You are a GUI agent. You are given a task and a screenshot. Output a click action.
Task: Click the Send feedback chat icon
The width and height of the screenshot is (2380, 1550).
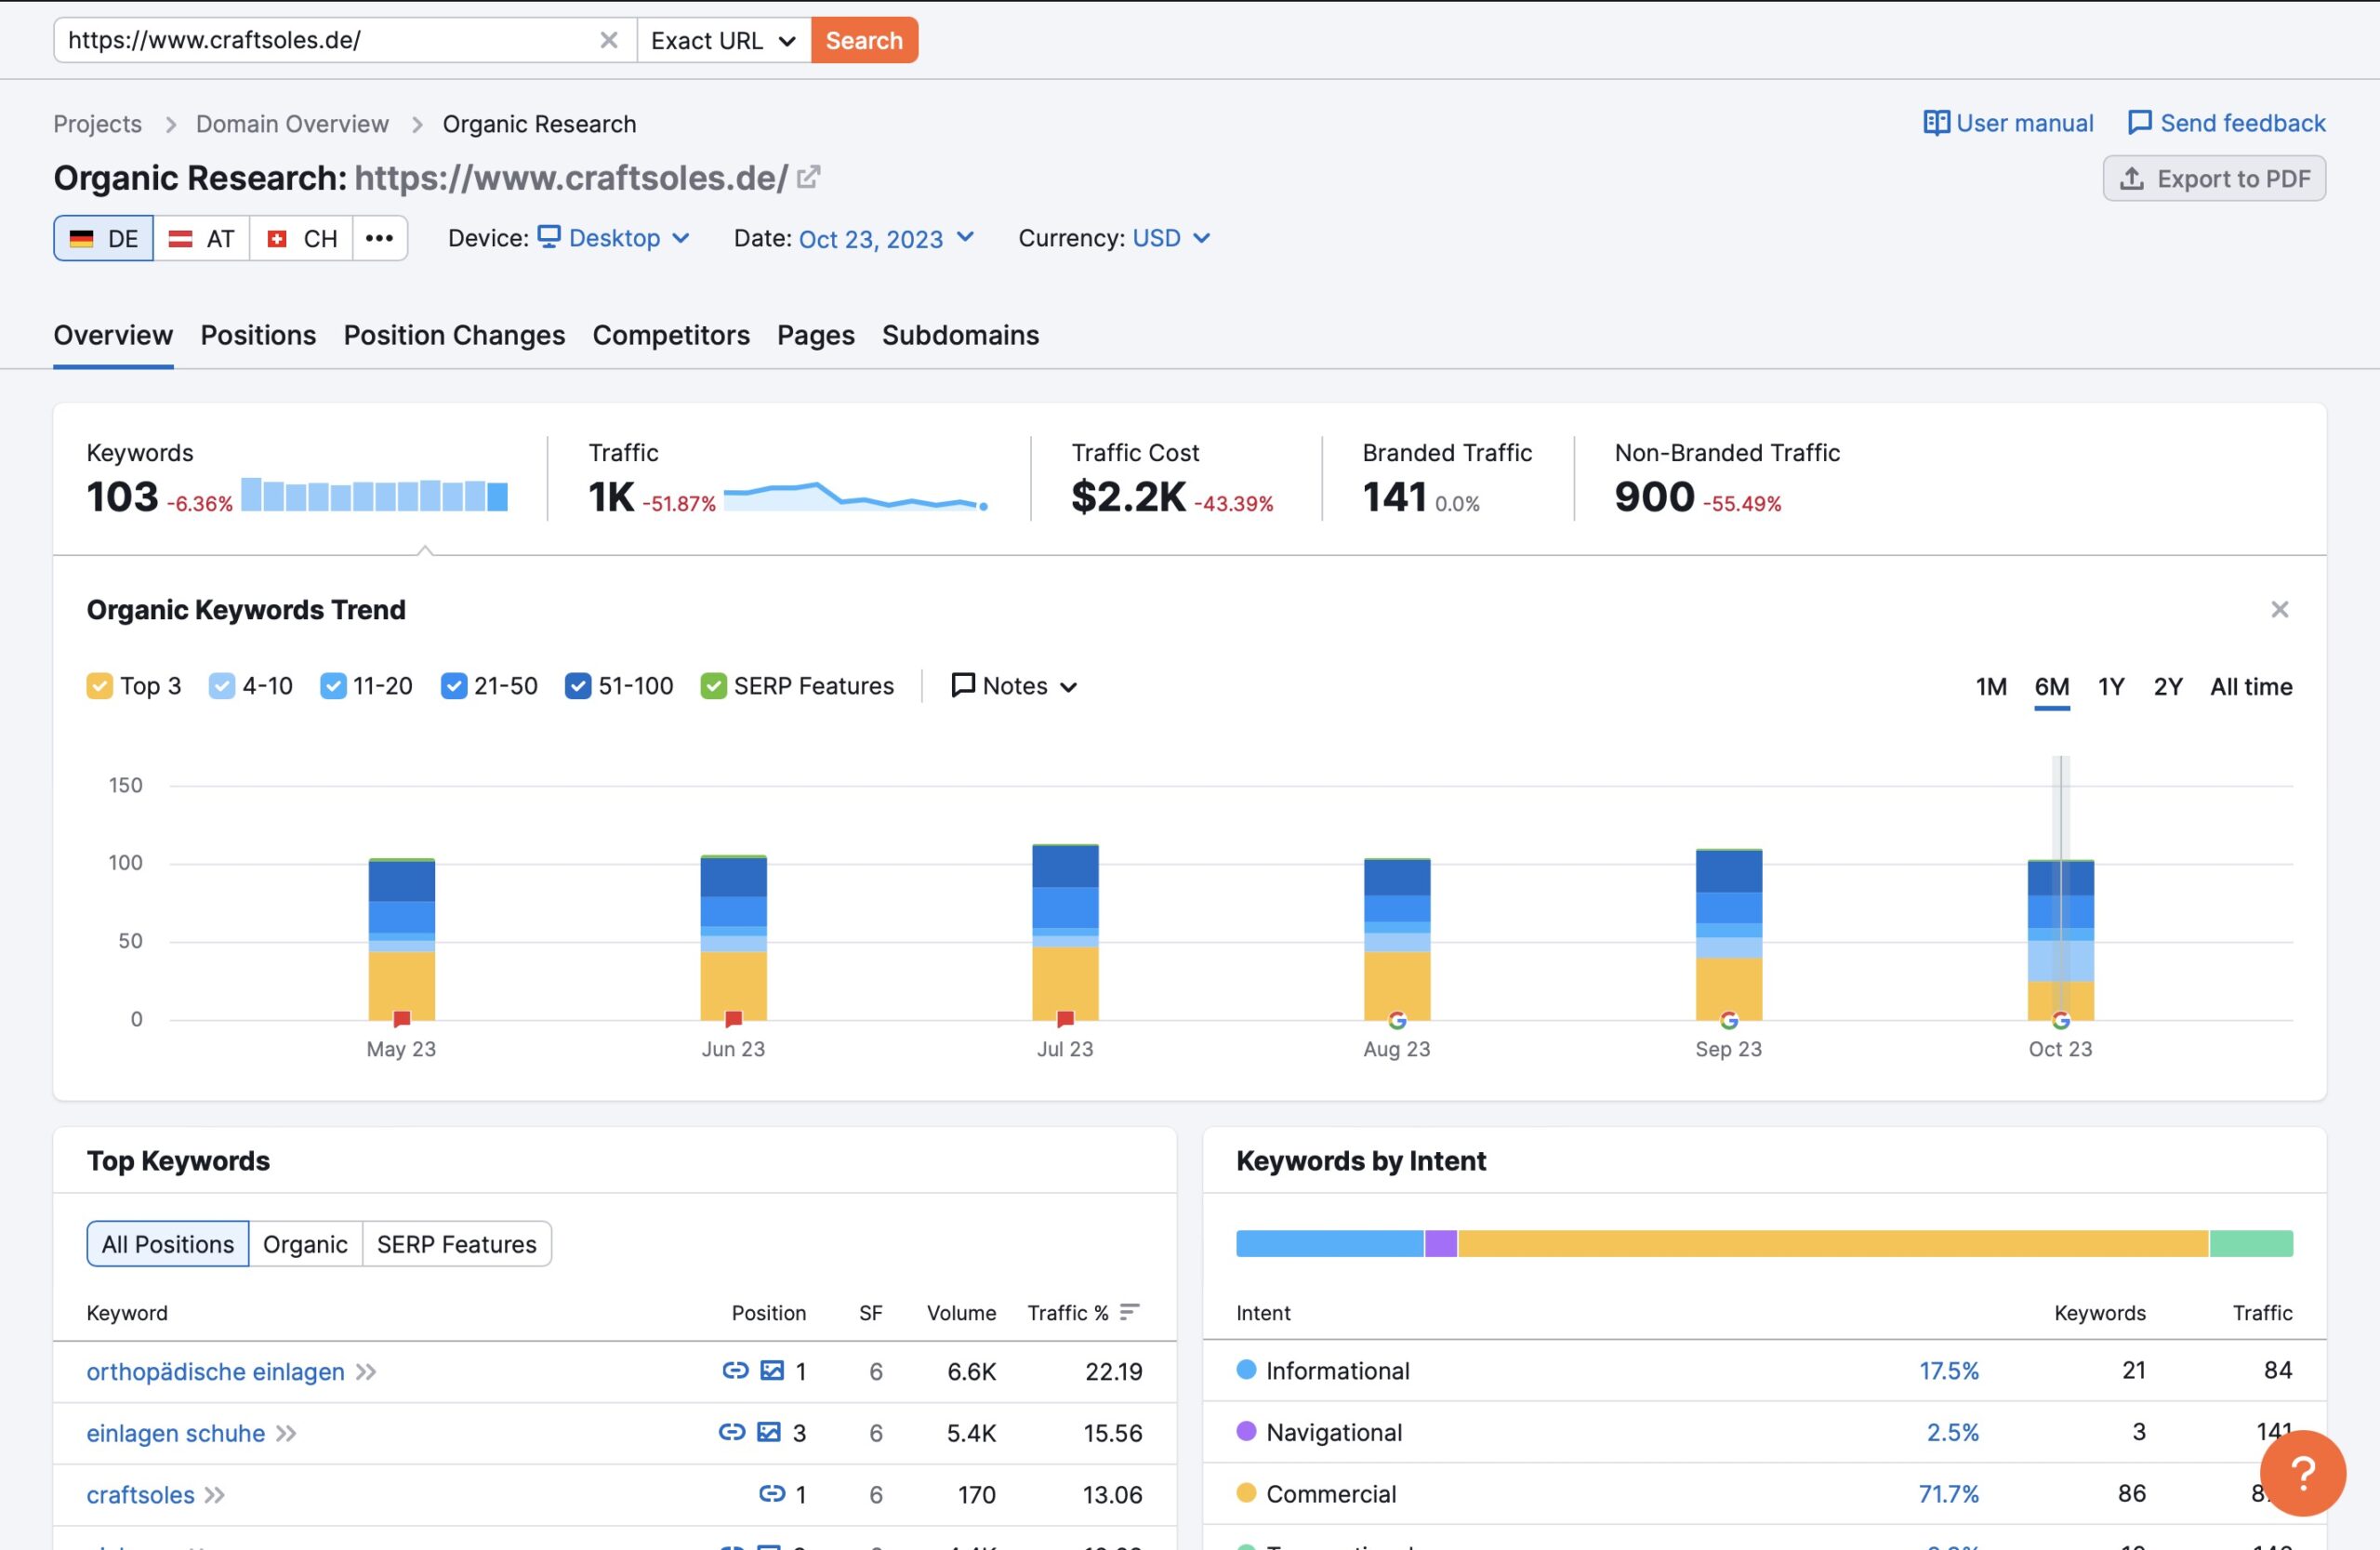[2139, 123]
